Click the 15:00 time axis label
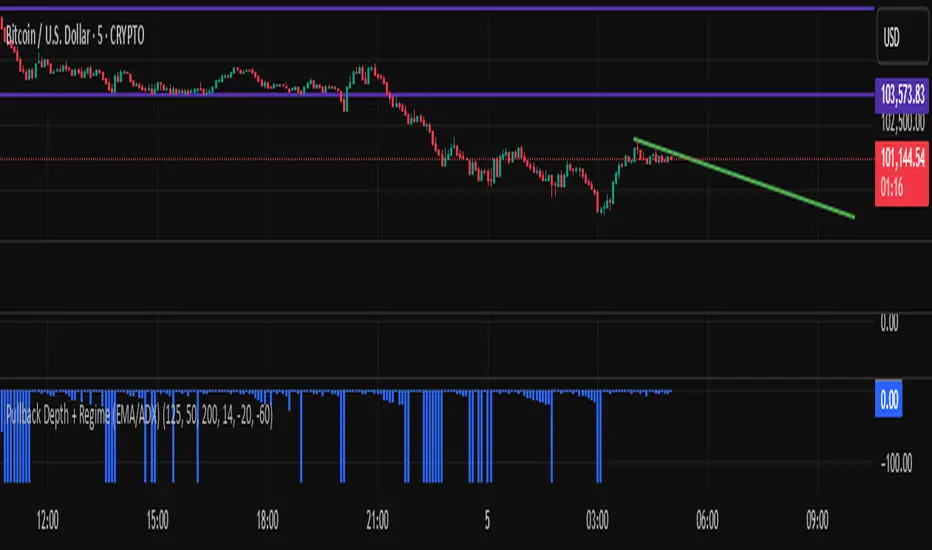 point(158,521)
